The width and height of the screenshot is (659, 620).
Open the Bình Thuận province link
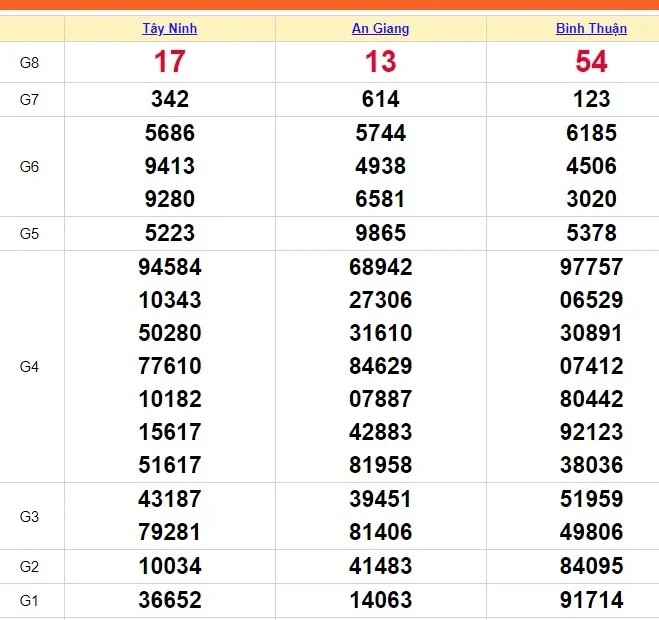pyautogui.click(x=591, y=29)
